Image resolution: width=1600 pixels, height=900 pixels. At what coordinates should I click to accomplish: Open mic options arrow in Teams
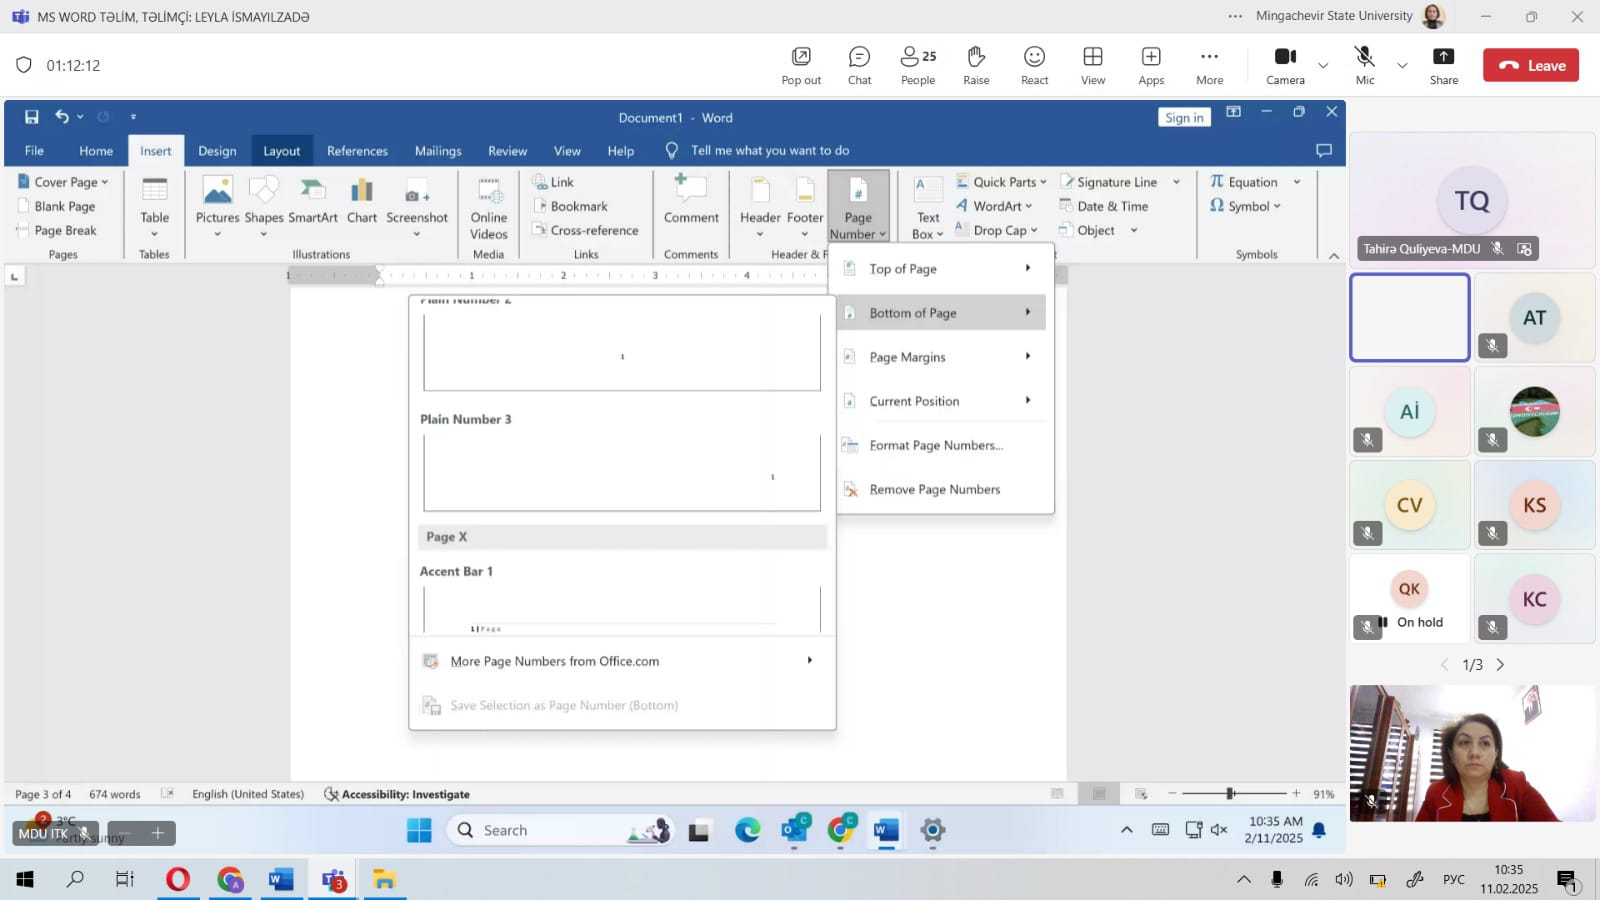[1402, 66]
